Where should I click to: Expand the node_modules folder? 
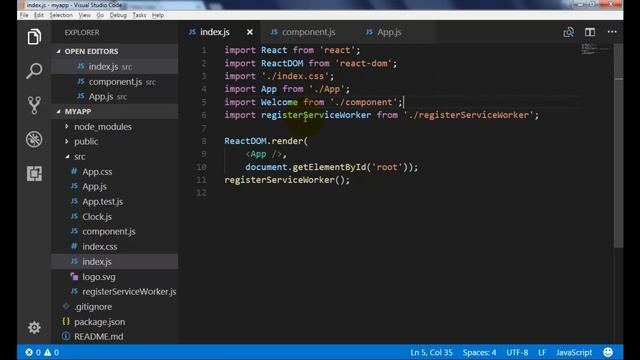115,127
